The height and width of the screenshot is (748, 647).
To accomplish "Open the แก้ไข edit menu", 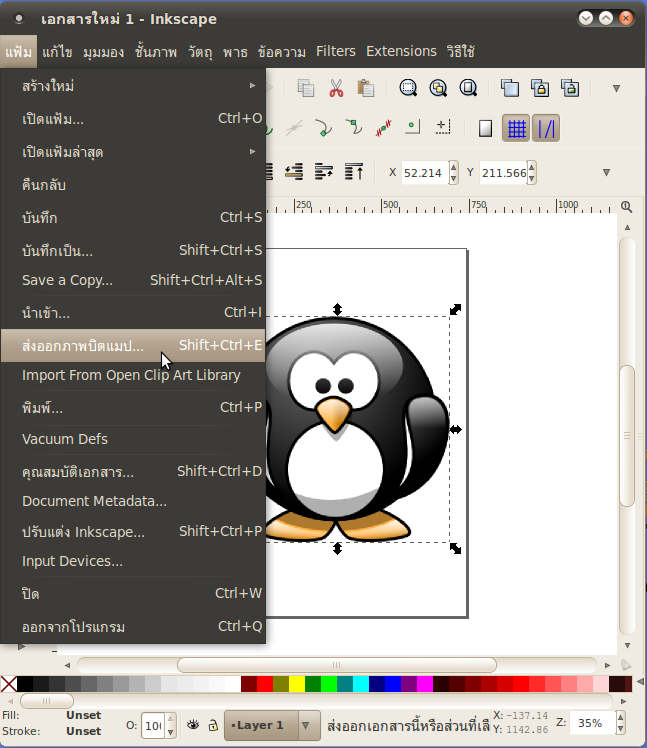I will pyautogui.click(x=57, y=51).
